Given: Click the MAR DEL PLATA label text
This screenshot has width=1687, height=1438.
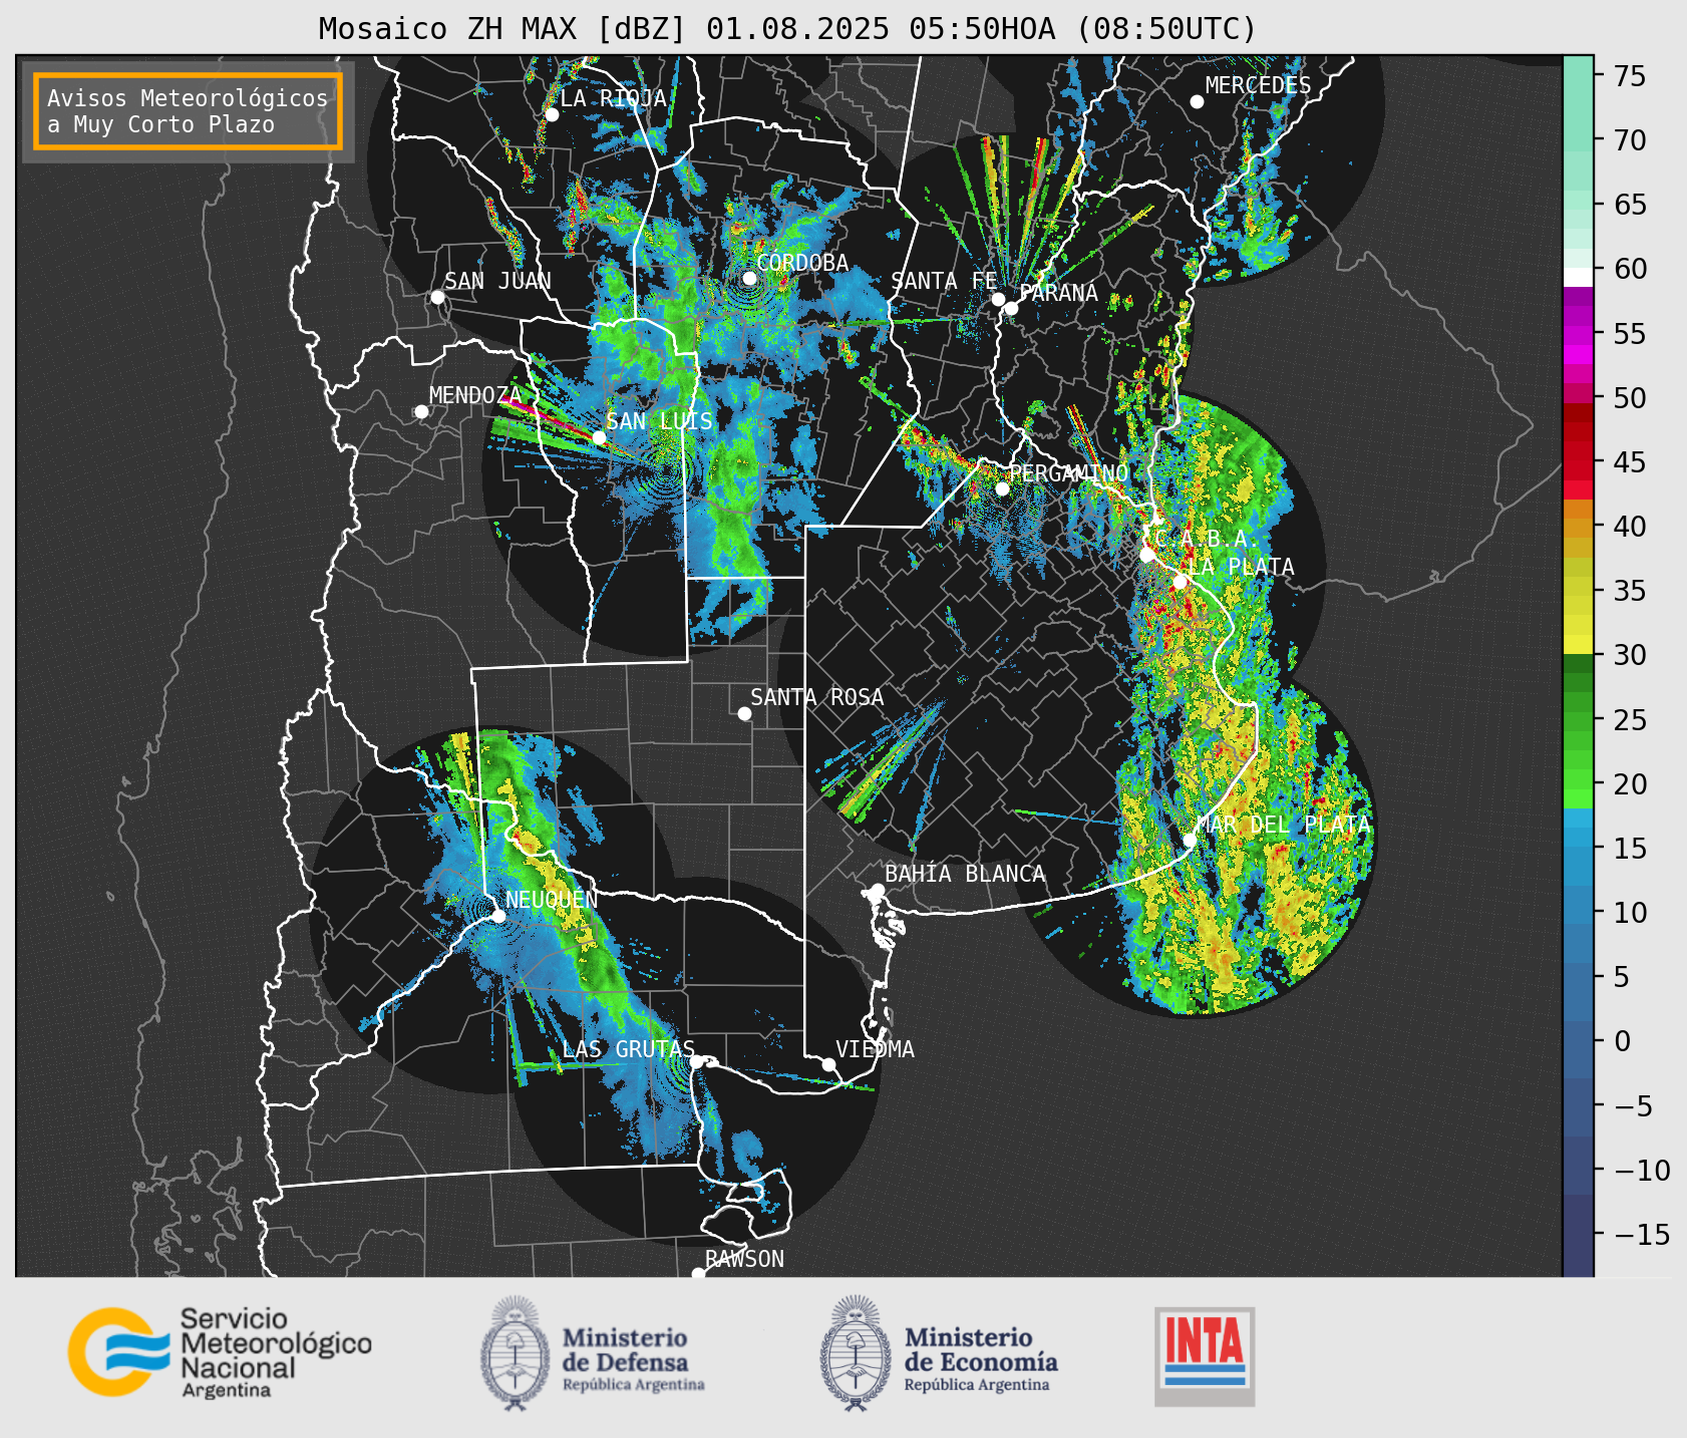Looking at the screenshot, I should [x=1283, y=825].
